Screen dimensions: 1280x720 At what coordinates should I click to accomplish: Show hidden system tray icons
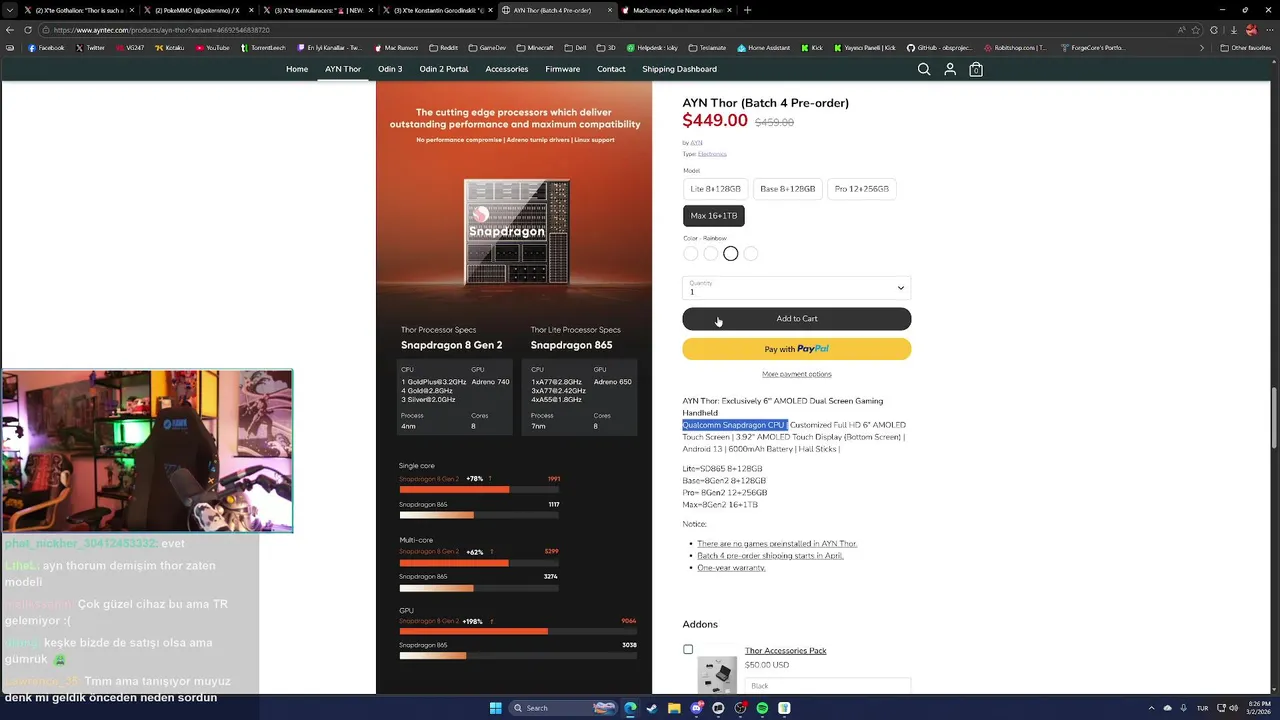tap(1152, 708)
